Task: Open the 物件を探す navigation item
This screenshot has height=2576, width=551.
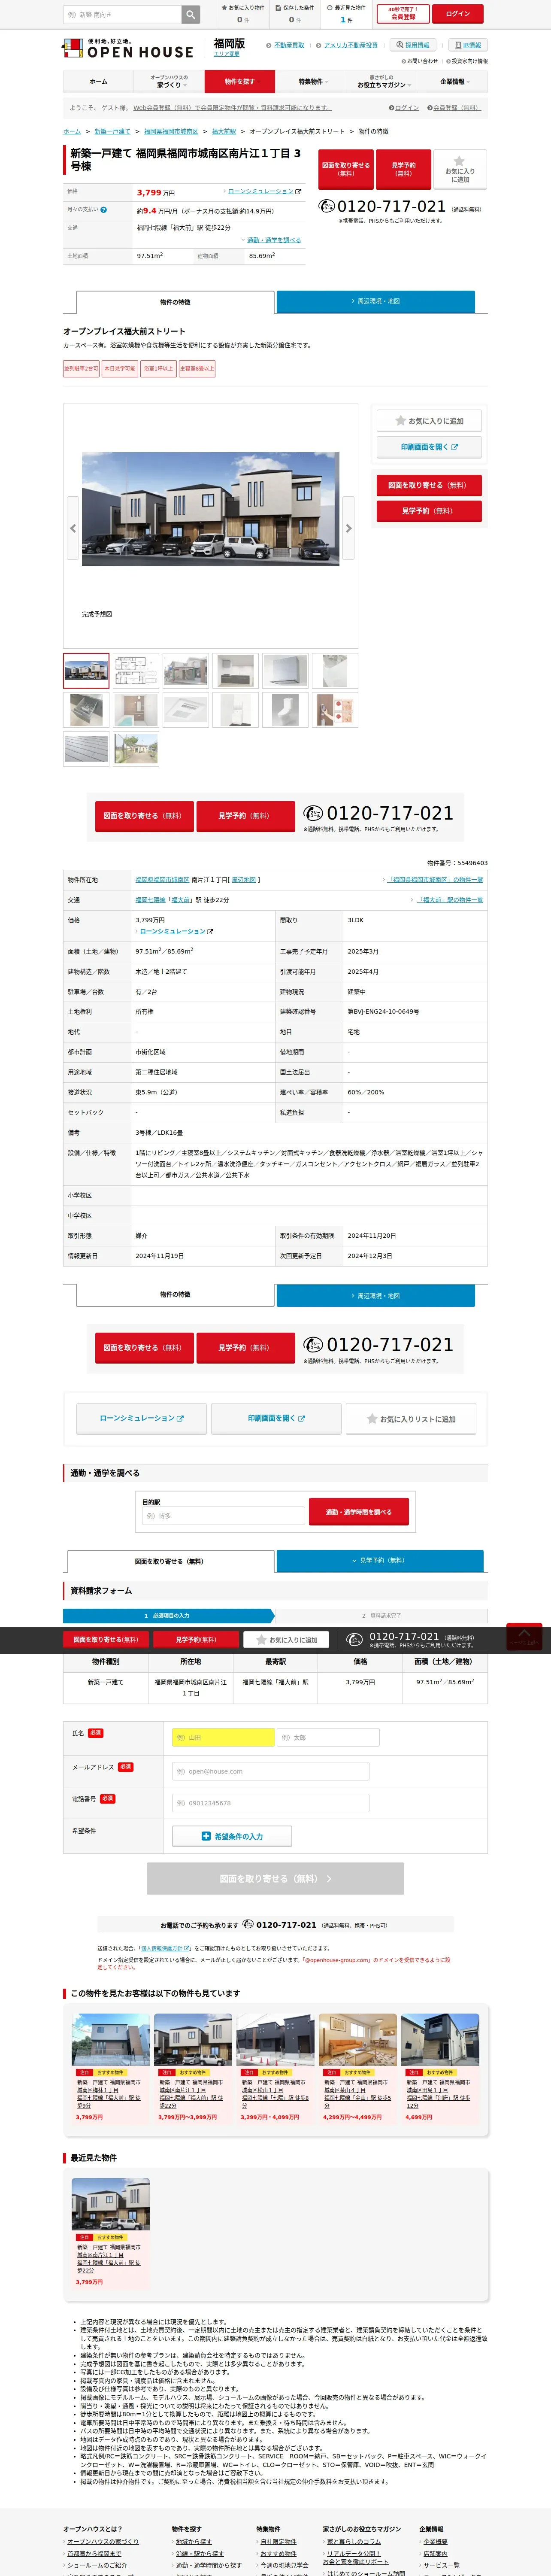Action: point(240,82)
